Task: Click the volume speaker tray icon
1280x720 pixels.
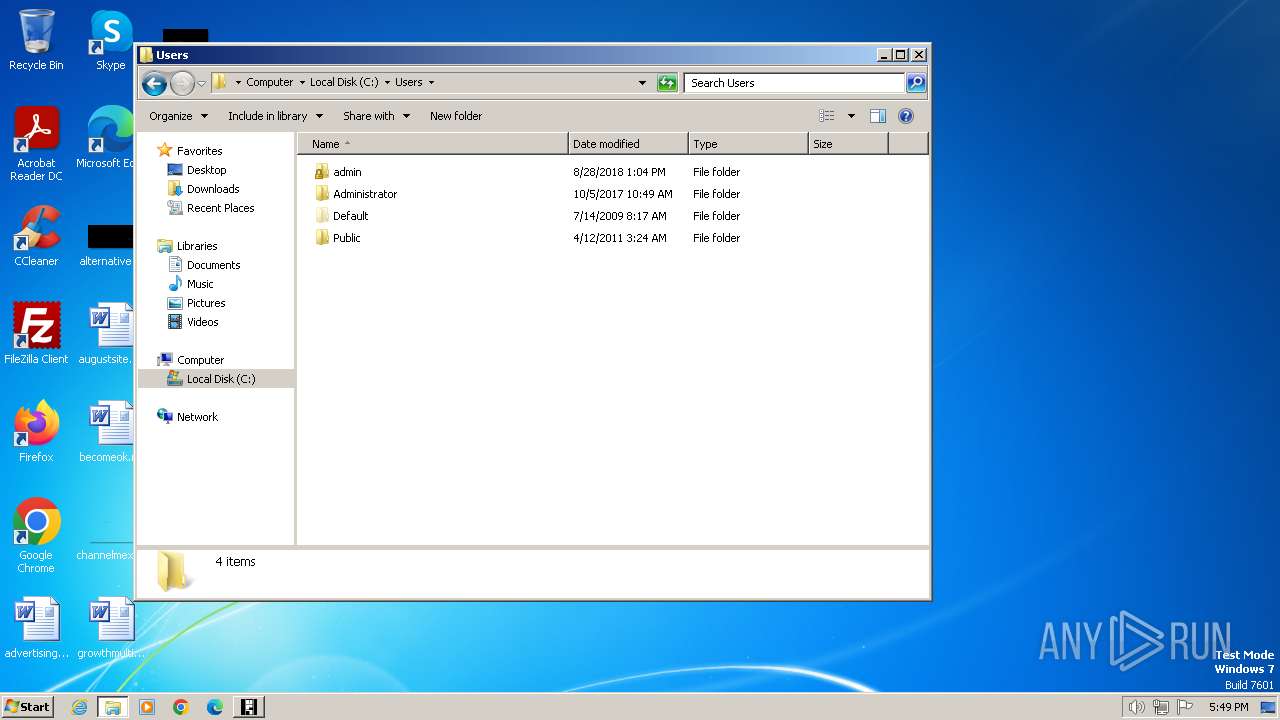Action: coord(1136,707)
